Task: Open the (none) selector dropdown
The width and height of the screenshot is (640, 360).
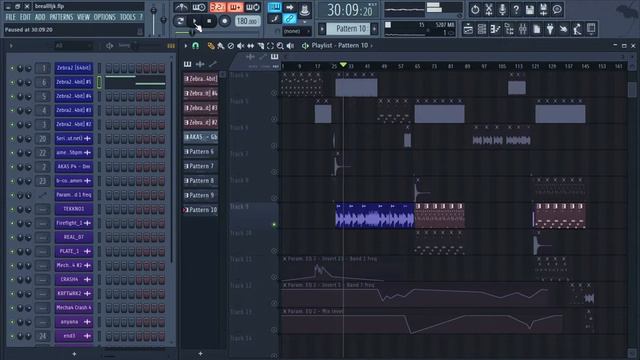Action: click(296, 31)
